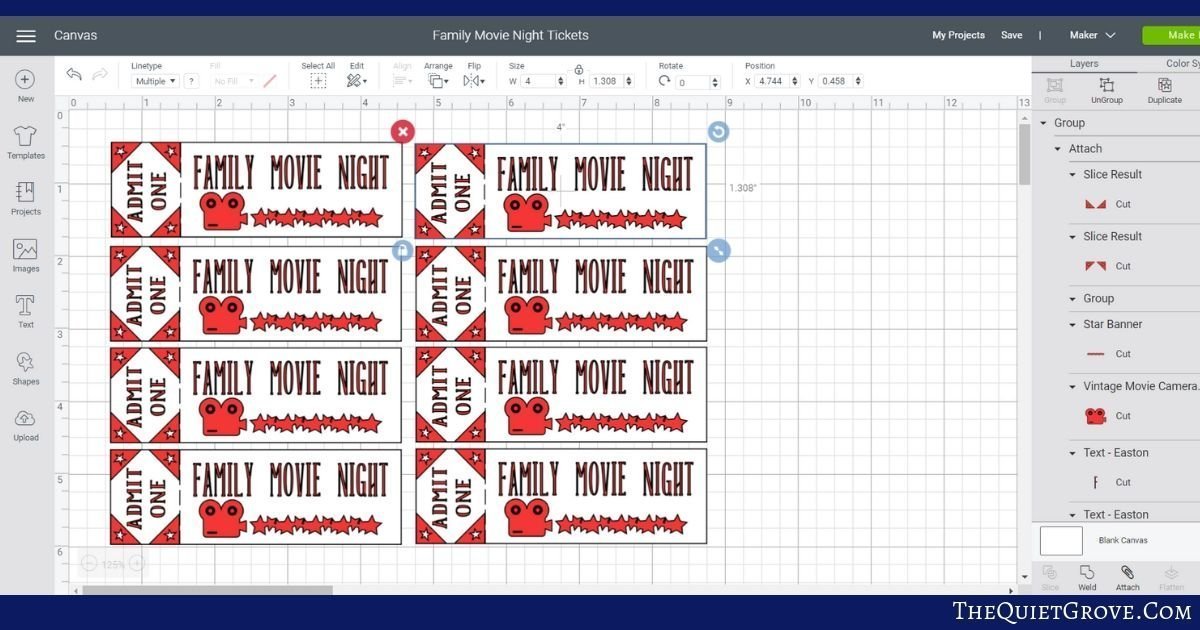Click the 125% zoom level label
This screenshot has width=1200, height=630.
[x=113, y=565]
